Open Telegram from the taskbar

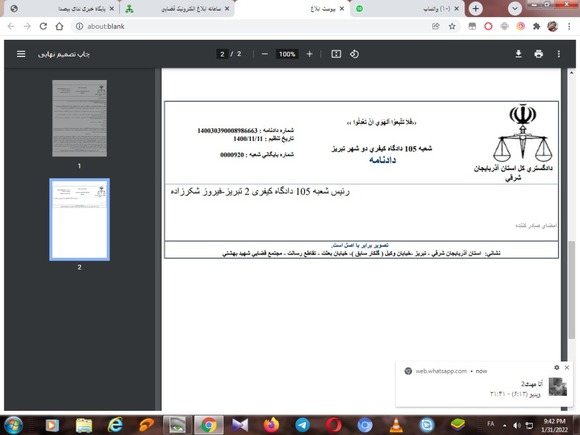coord(303,425)
